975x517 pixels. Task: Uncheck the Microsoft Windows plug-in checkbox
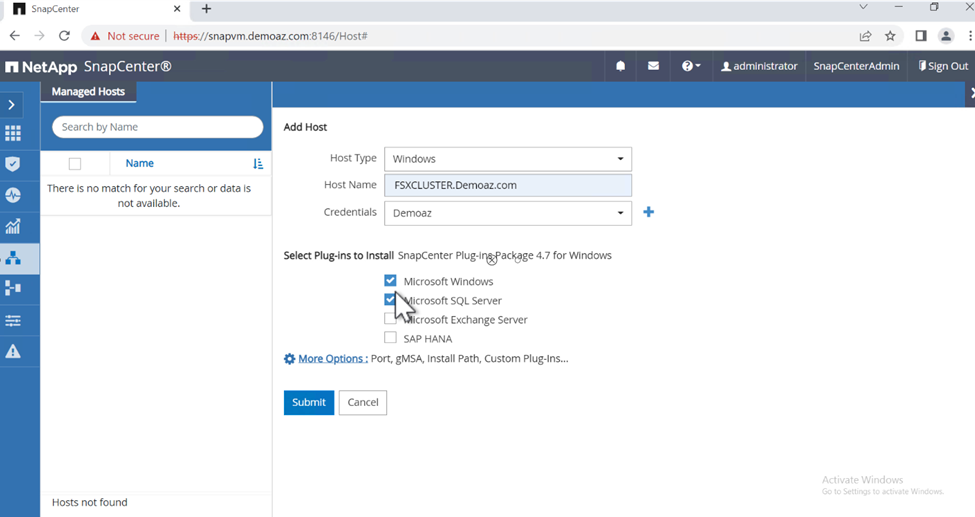tap(390, 281)
